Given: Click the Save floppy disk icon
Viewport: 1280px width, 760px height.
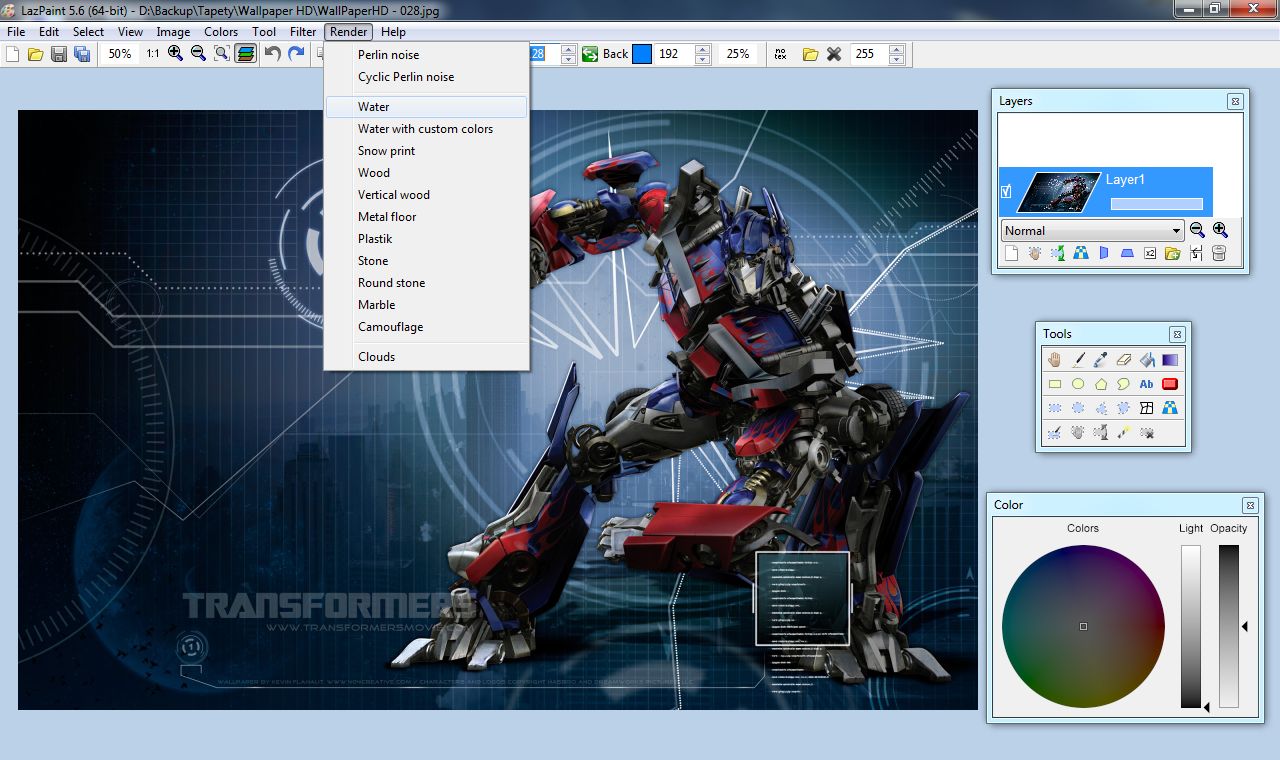Looking at the screenshot, I should point(59,54).
